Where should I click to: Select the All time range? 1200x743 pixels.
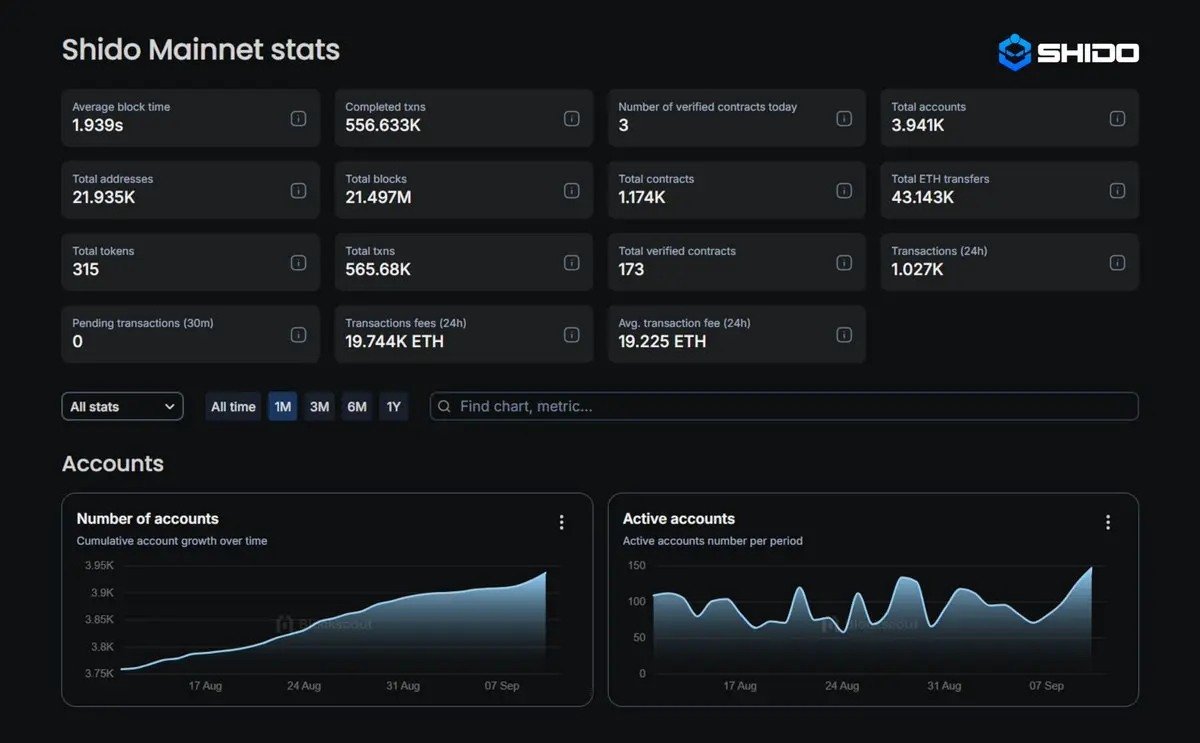[x=233, y=406]
